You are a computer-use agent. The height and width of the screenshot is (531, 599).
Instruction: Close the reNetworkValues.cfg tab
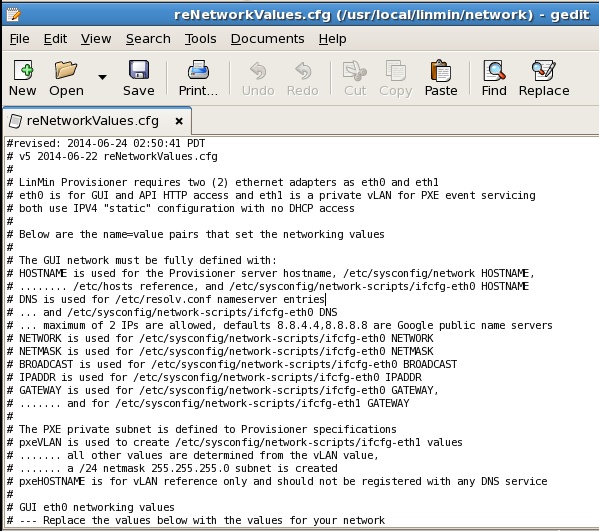[x=179, y=121]
